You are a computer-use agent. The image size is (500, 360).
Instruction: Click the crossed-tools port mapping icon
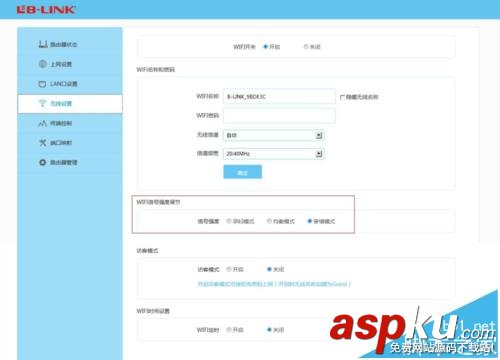pyautogui.click(x=43, y=143)
